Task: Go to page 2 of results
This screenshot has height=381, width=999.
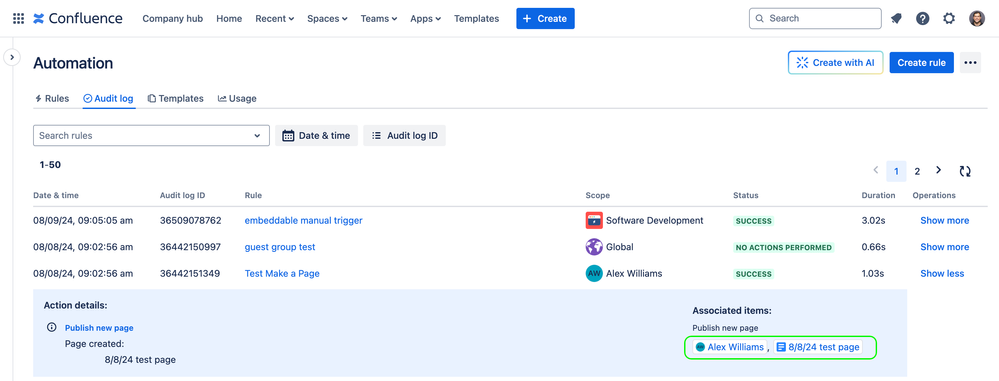Action: 917,171
